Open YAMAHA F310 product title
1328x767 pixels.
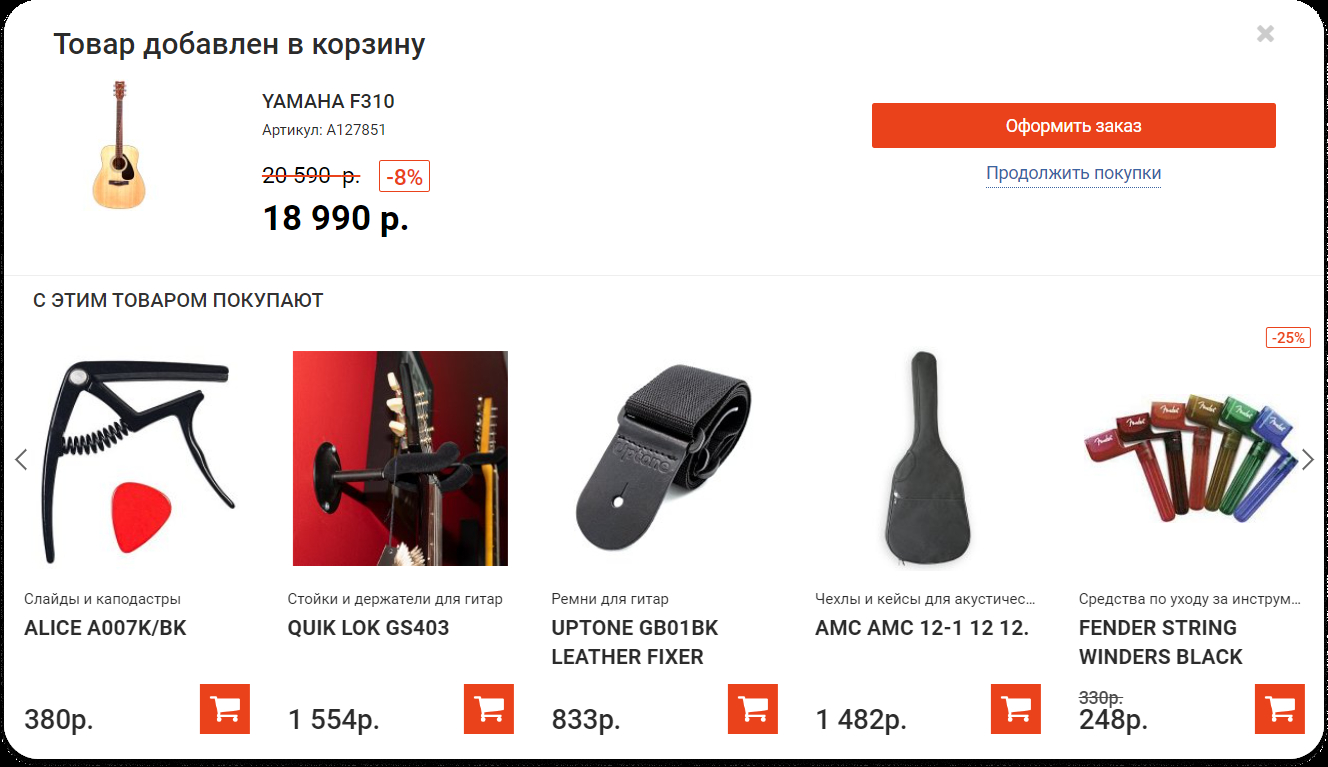click(328, 101)
